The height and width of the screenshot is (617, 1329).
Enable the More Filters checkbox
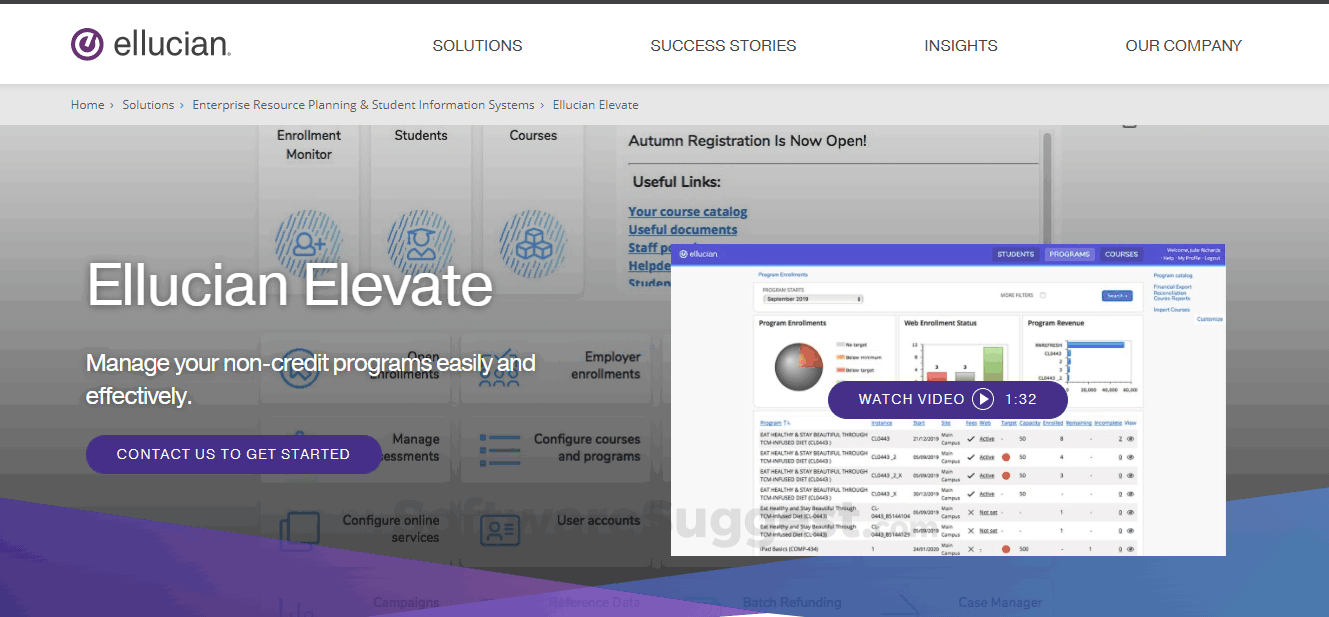tap(1043, 293)
